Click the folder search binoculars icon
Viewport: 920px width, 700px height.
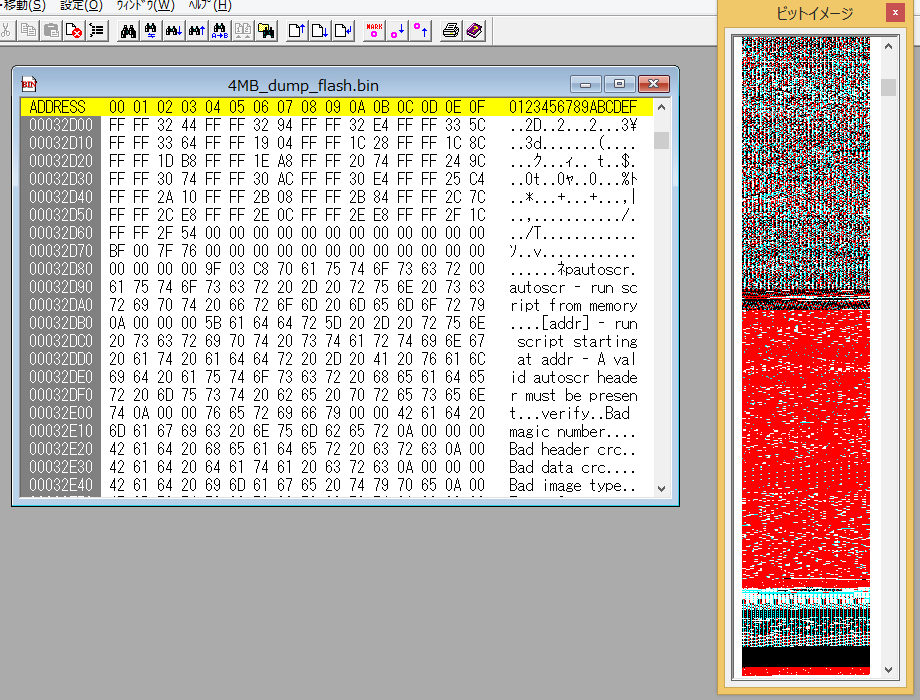click(266, 31)
